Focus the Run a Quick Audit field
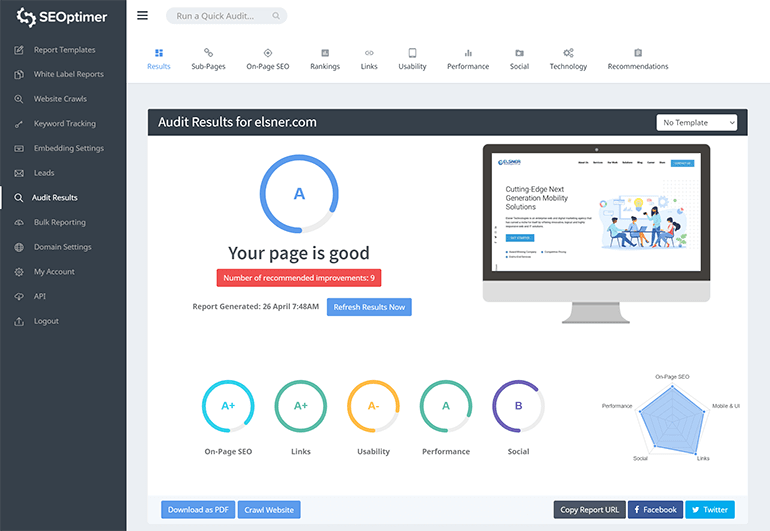Image resolution: width=770 pixels, height=531 pixels. point(226,16)
